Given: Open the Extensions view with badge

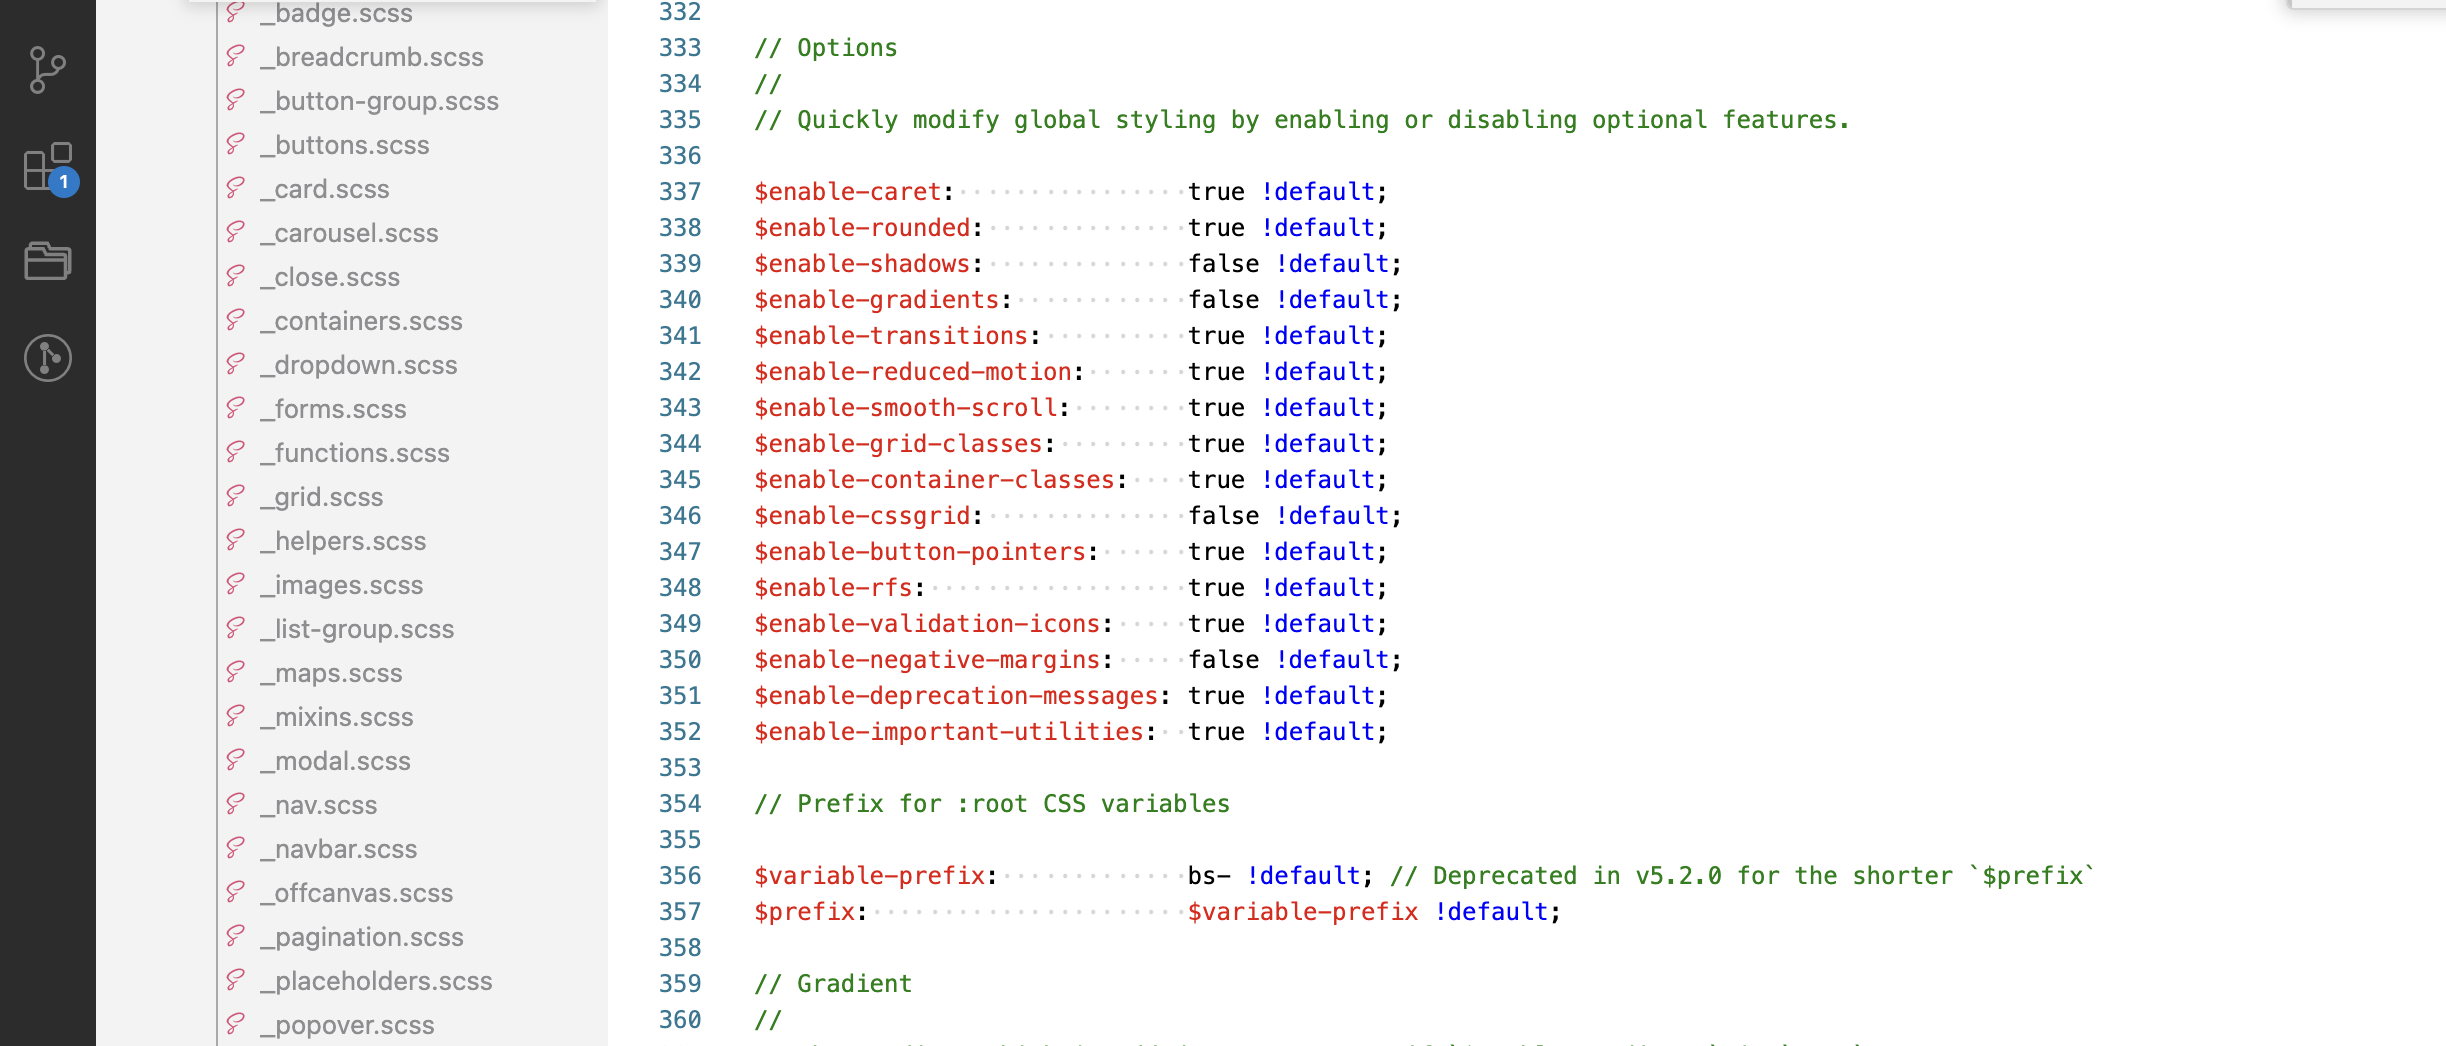Looking at the screenshot, I should (49, 168).
